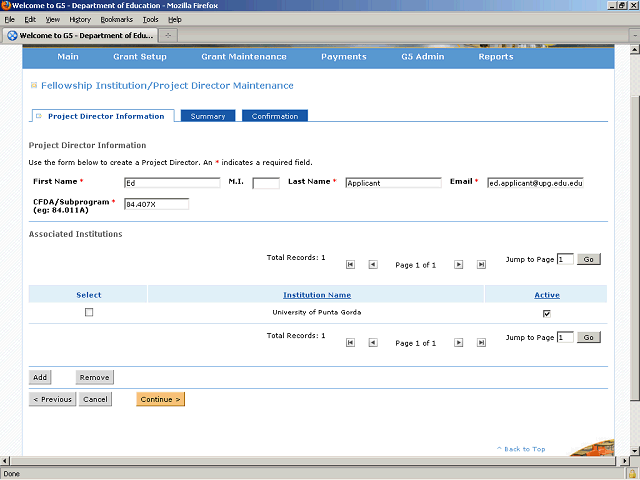Go to first page in lower pager

(x=350, y=342)
